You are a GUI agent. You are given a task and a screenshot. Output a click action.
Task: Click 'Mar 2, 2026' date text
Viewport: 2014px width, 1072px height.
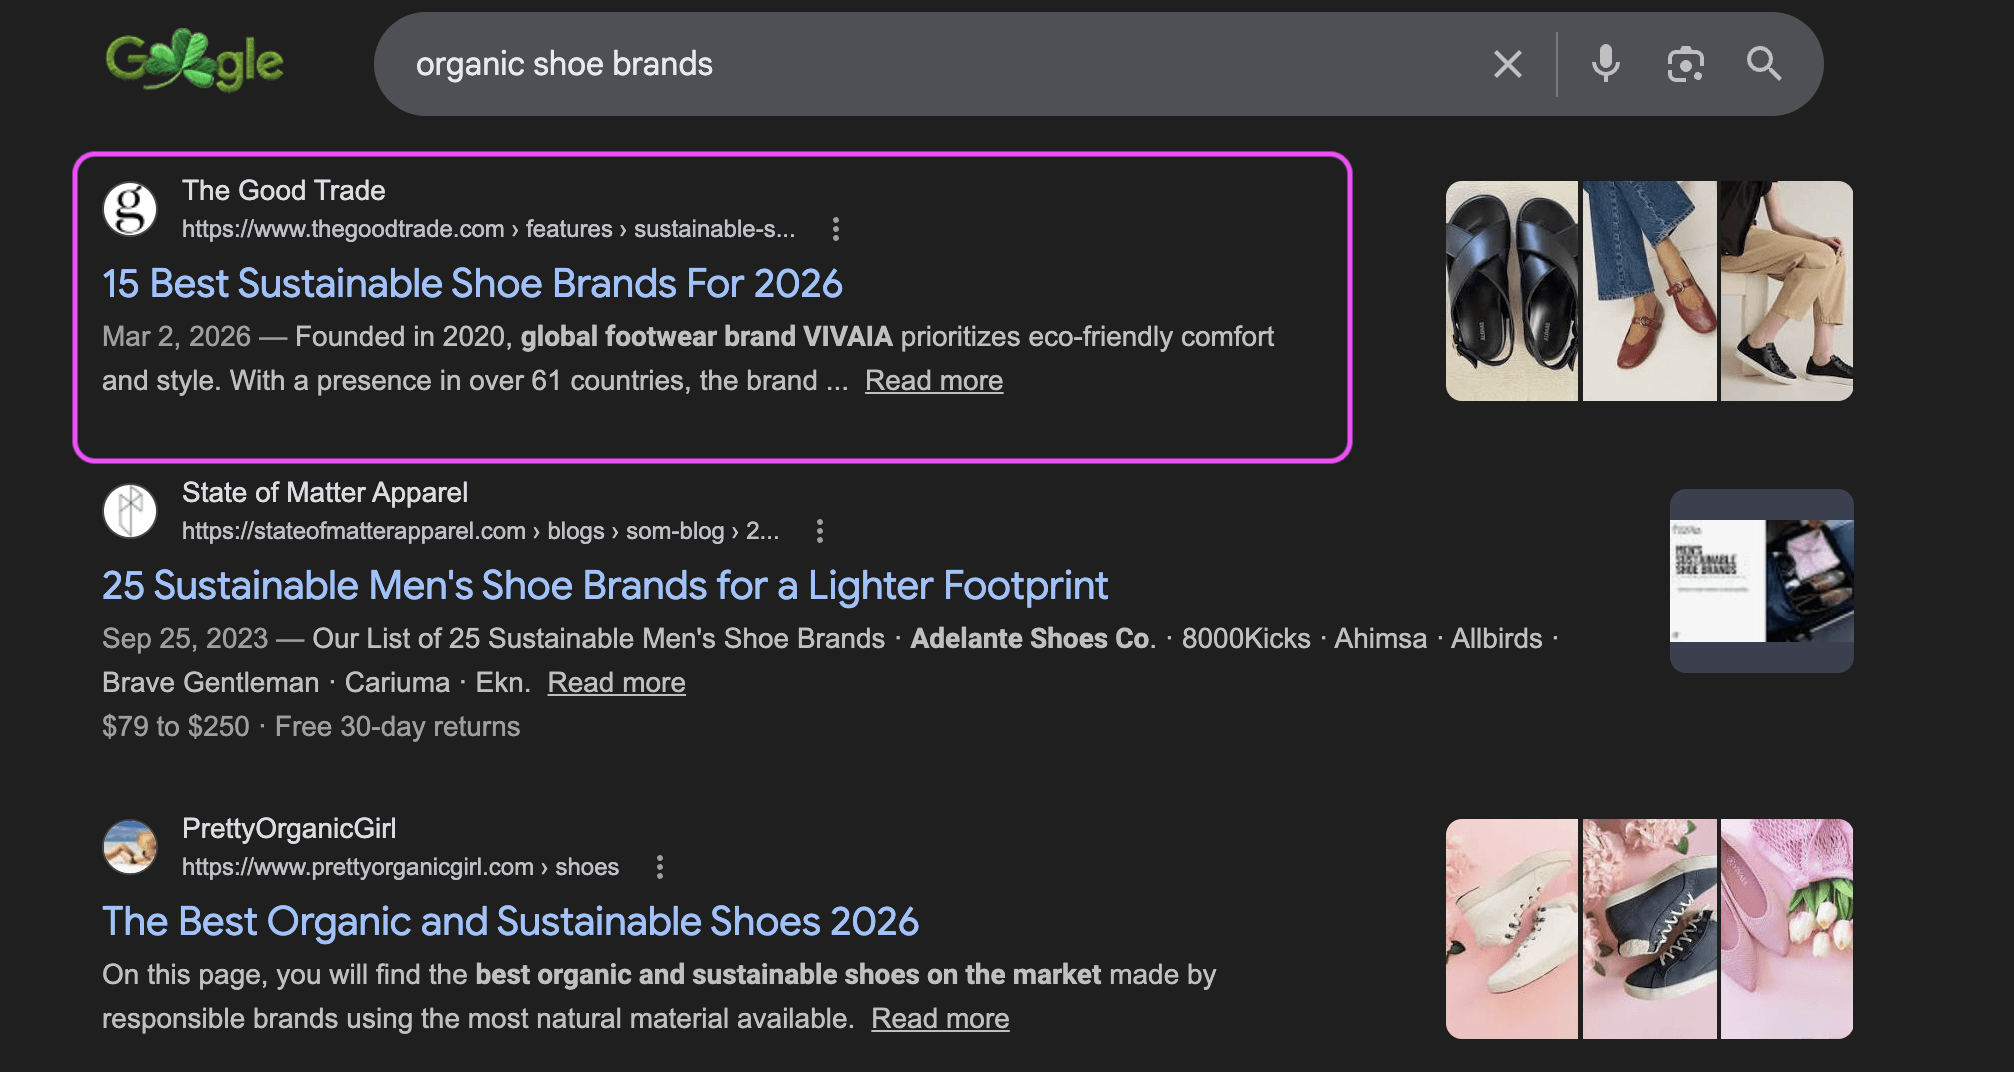pos(176,337)
